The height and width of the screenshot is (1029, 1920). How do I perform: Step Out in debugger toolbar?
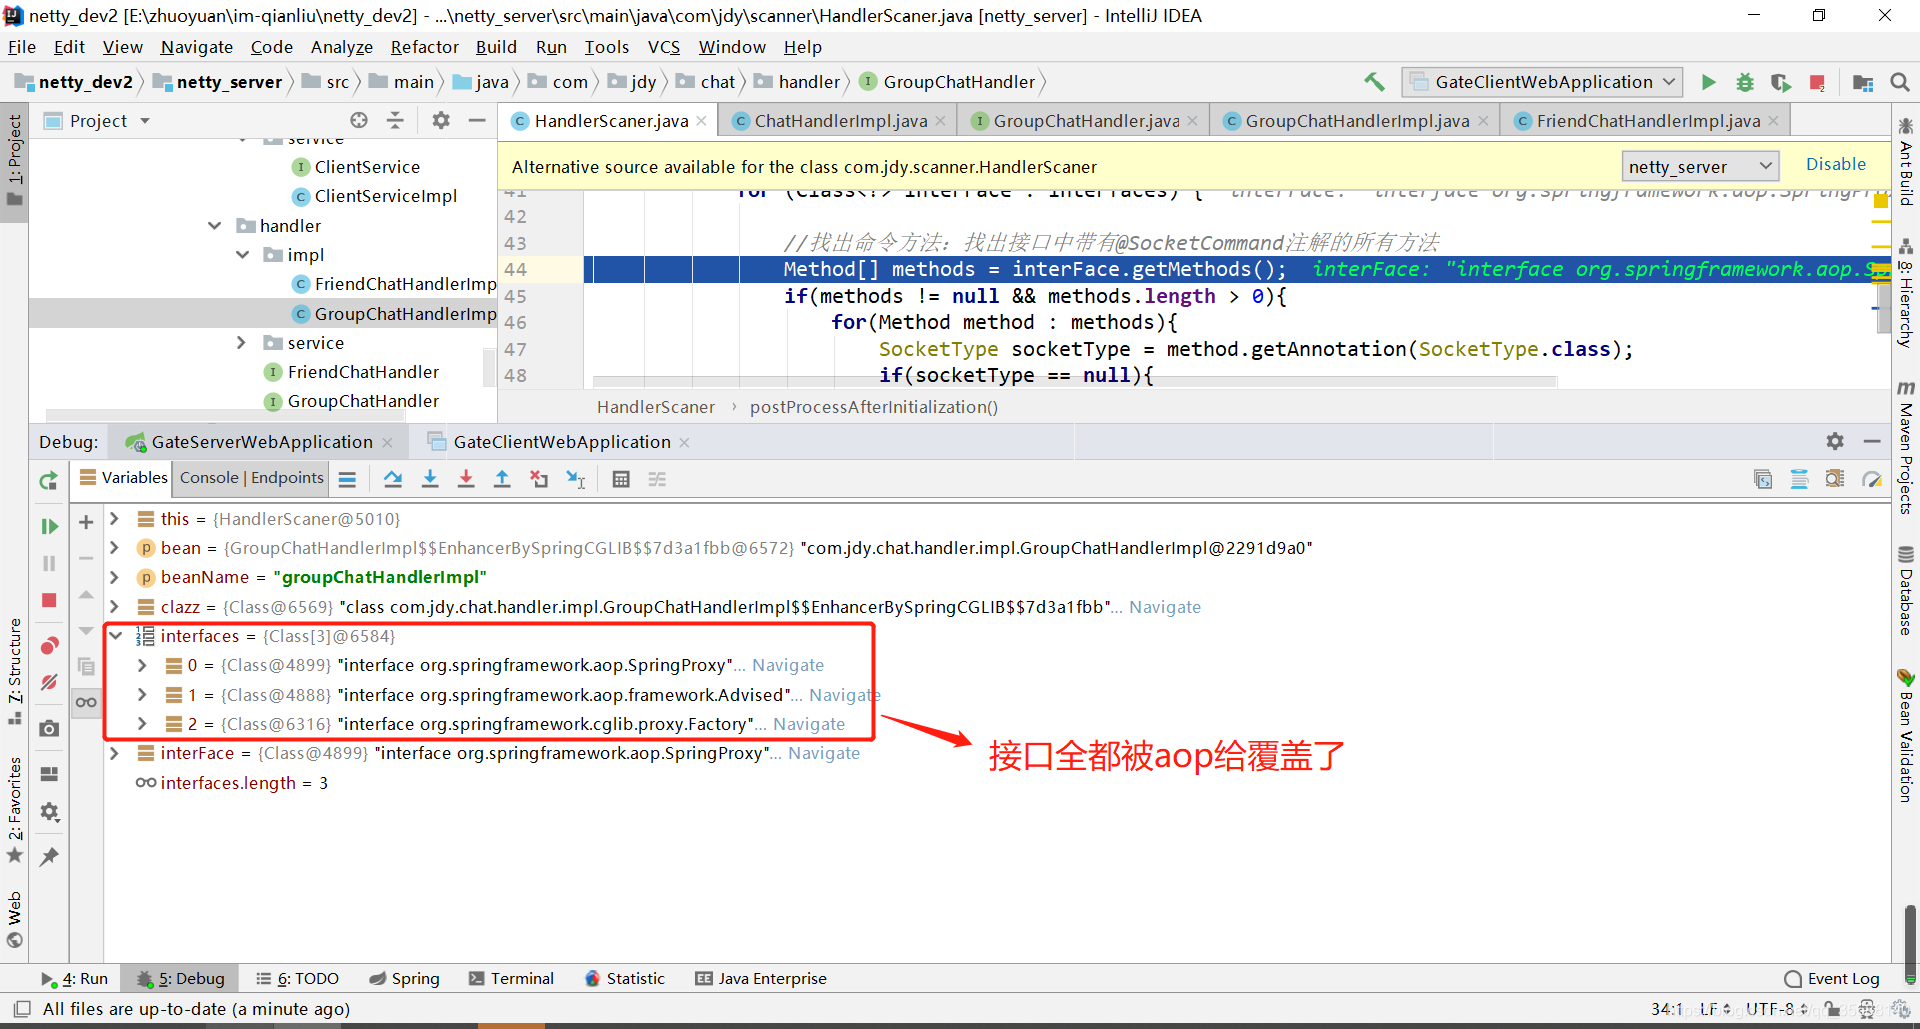502,479
